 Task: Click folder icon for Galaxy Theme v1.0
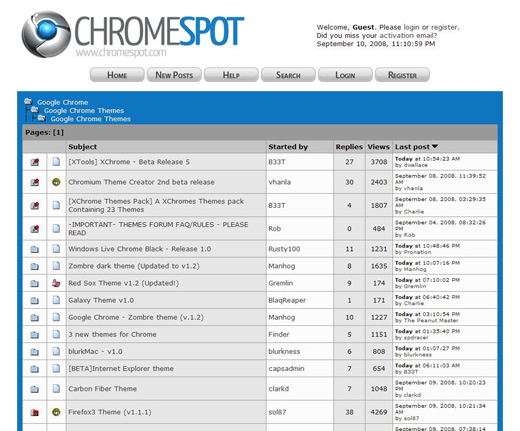pyautogui.click(x=34, y=301)
